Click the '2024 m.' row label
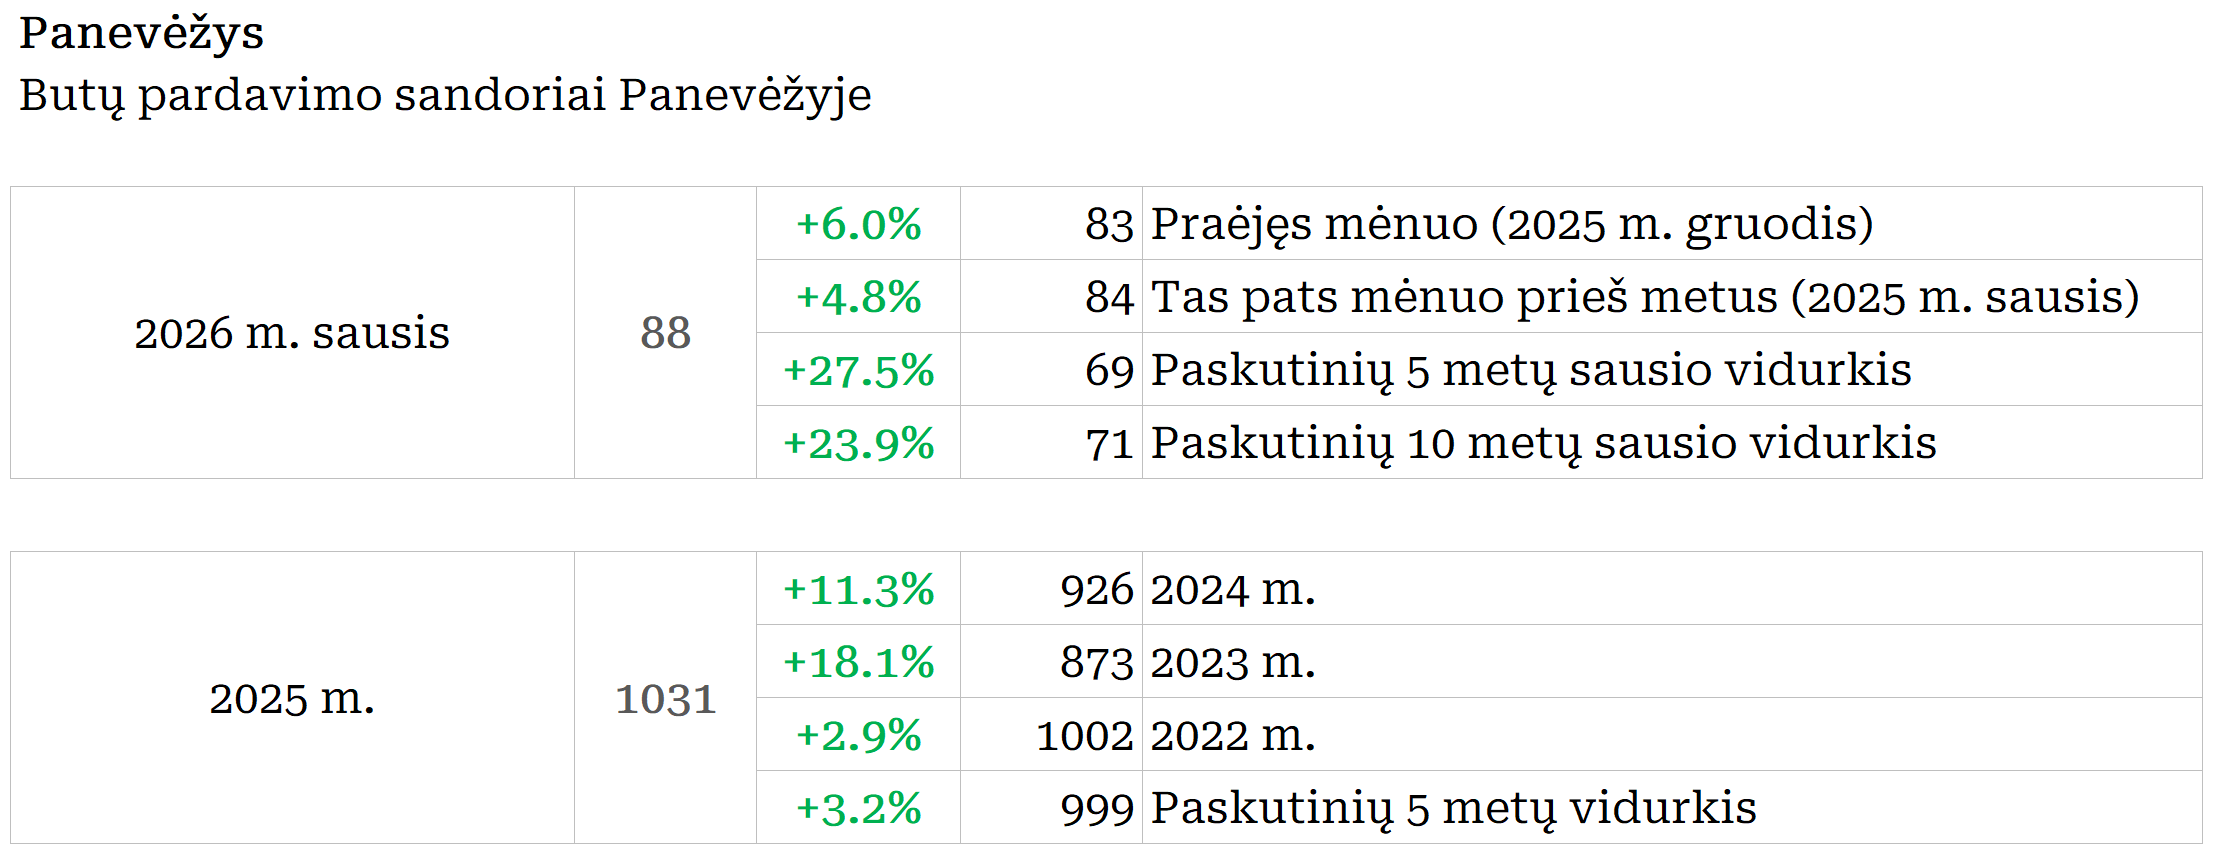Image resolution: width=2217 pixels, height=863 pixels. [1232, 589]
